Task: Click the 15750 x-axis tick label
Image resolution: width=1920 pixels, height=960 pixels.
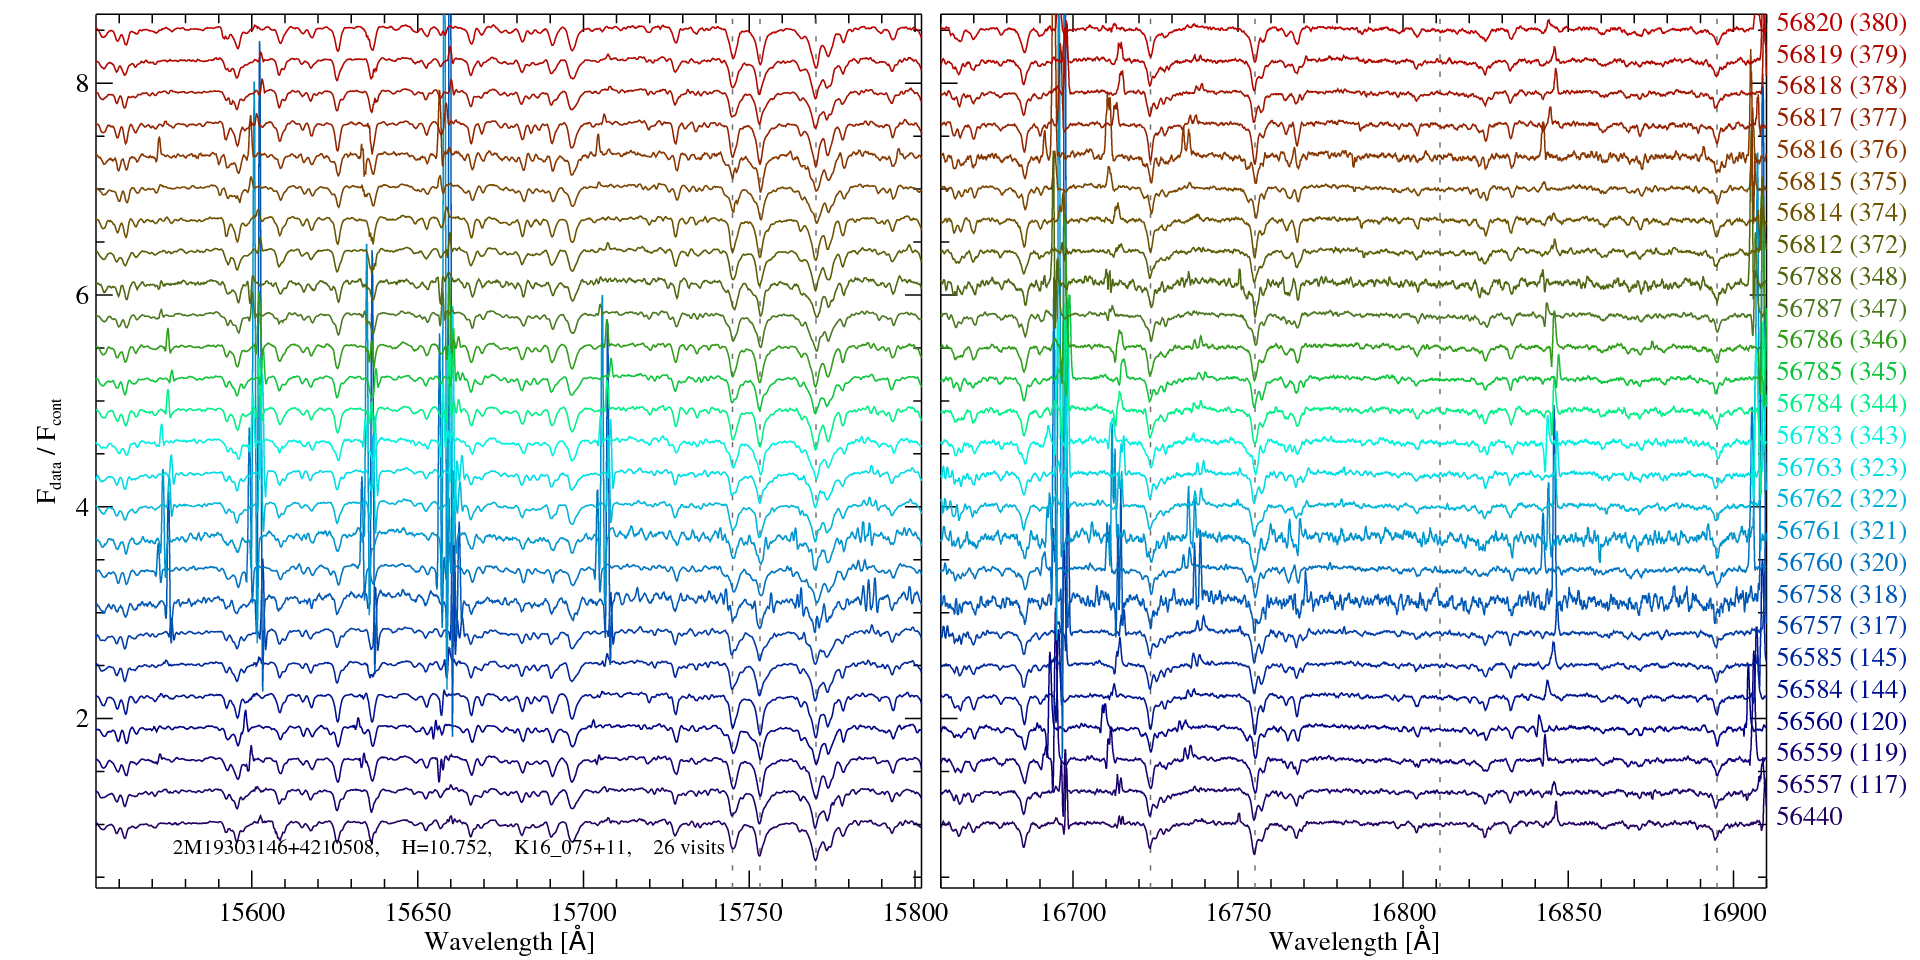Action: coord(751,913)
